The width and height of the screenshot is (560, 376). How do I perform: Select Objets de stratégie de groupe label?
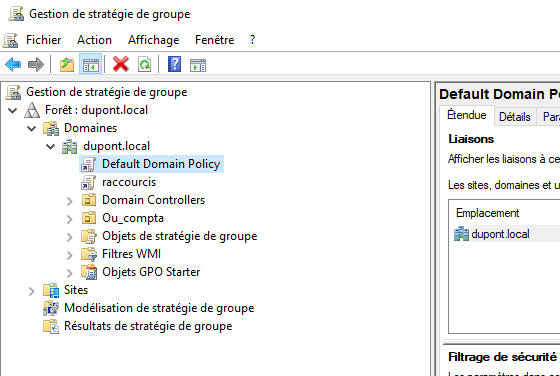coord(180,236)
